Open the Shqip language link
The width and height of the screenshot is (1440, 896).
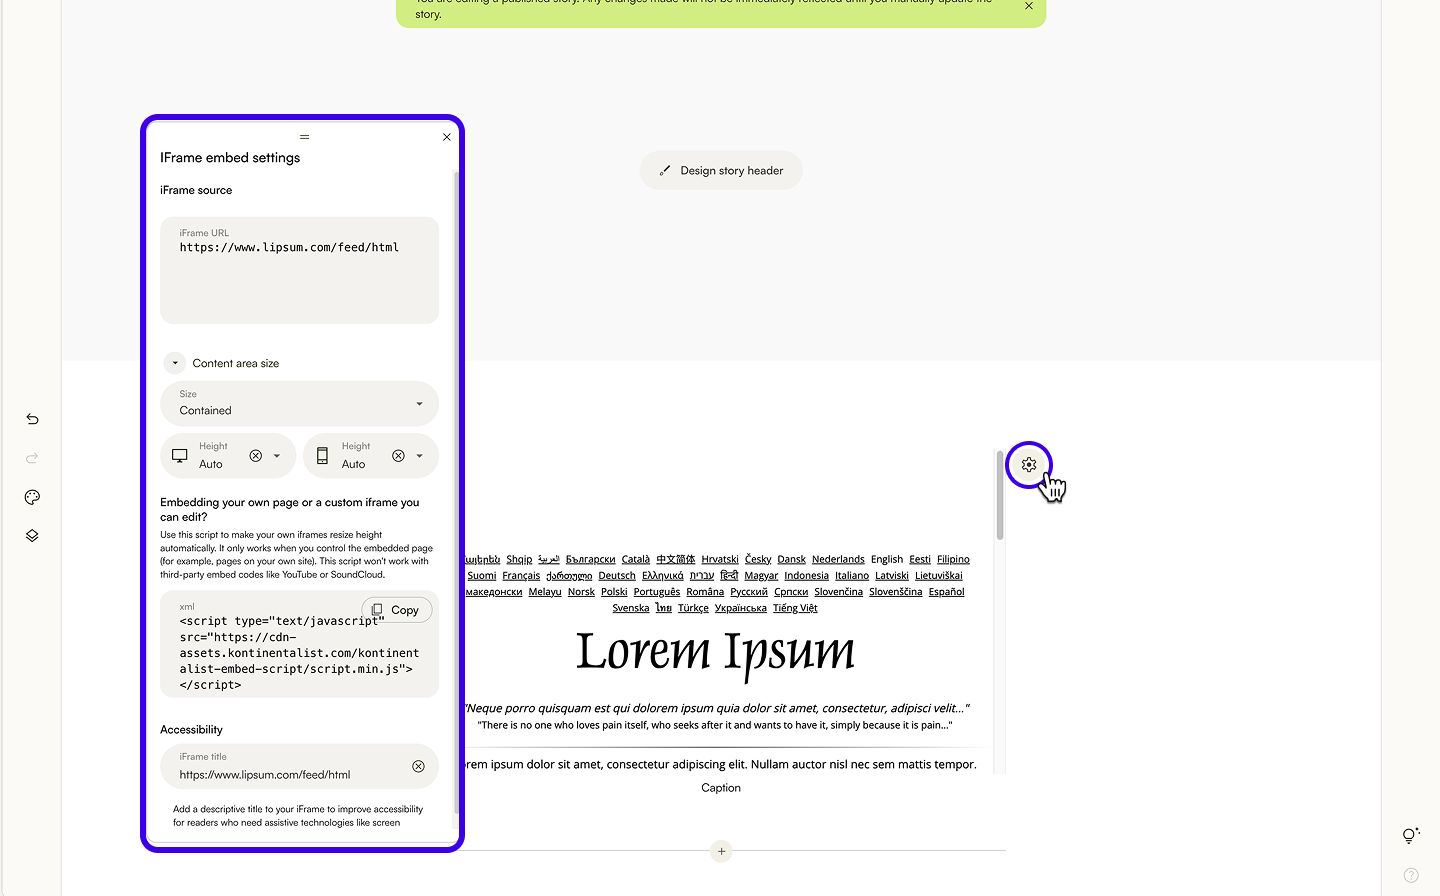point(519,560)
